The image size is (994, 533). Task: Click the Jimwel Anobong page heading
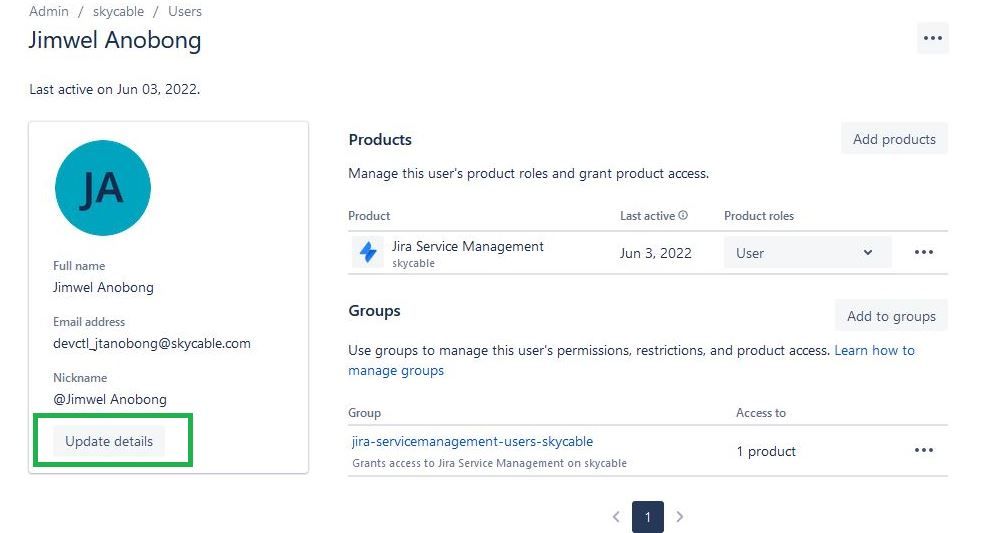point(115,40)
